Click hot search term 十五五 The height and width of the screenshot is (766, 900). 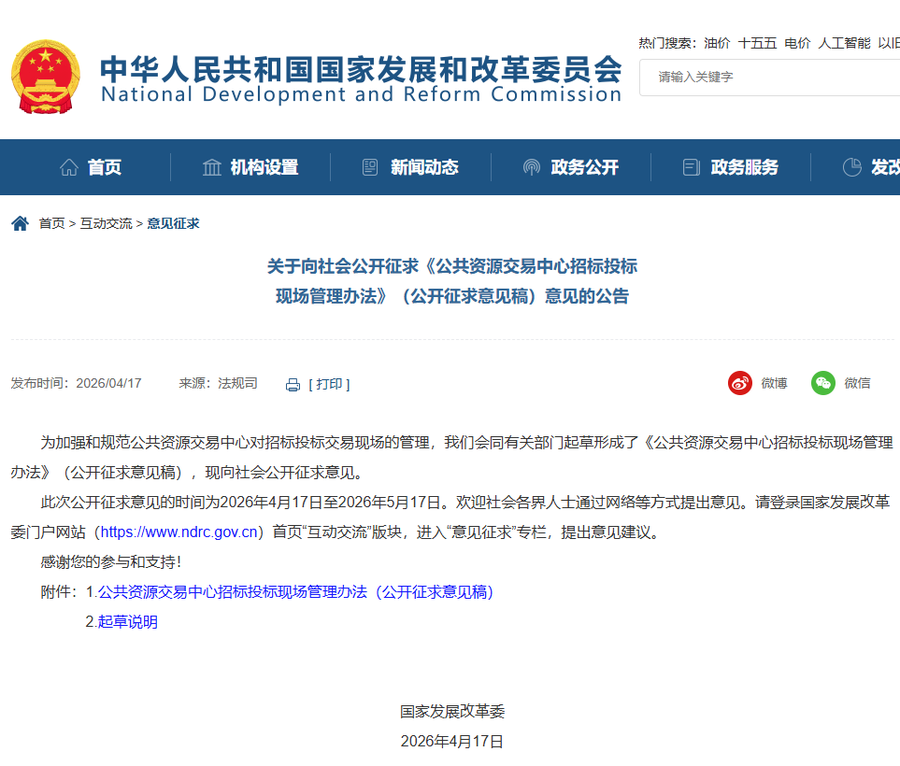coord(757,43)
